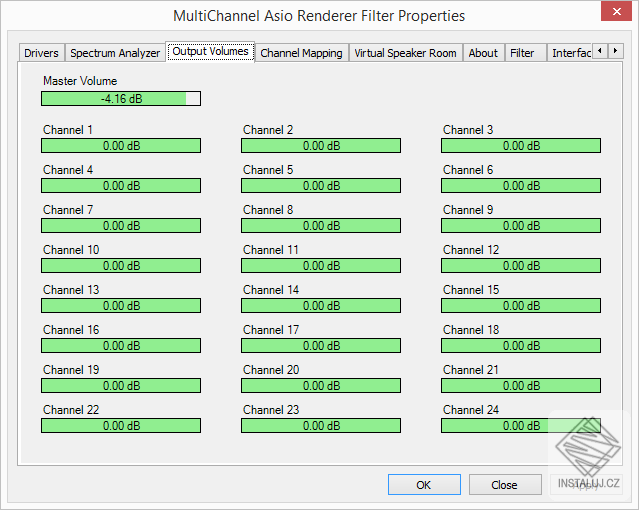Click the Channel 1 label
The height and width of the screenshot is (510, 639).
[68, 130]
